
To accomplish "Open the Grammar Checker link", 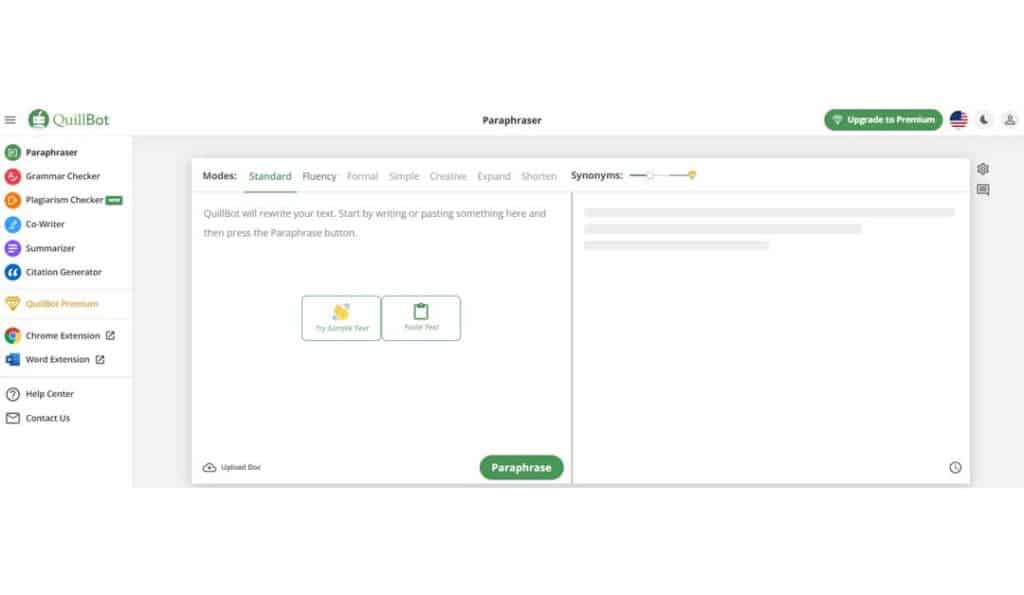I will pyautogui.click(x=63, y=176).
